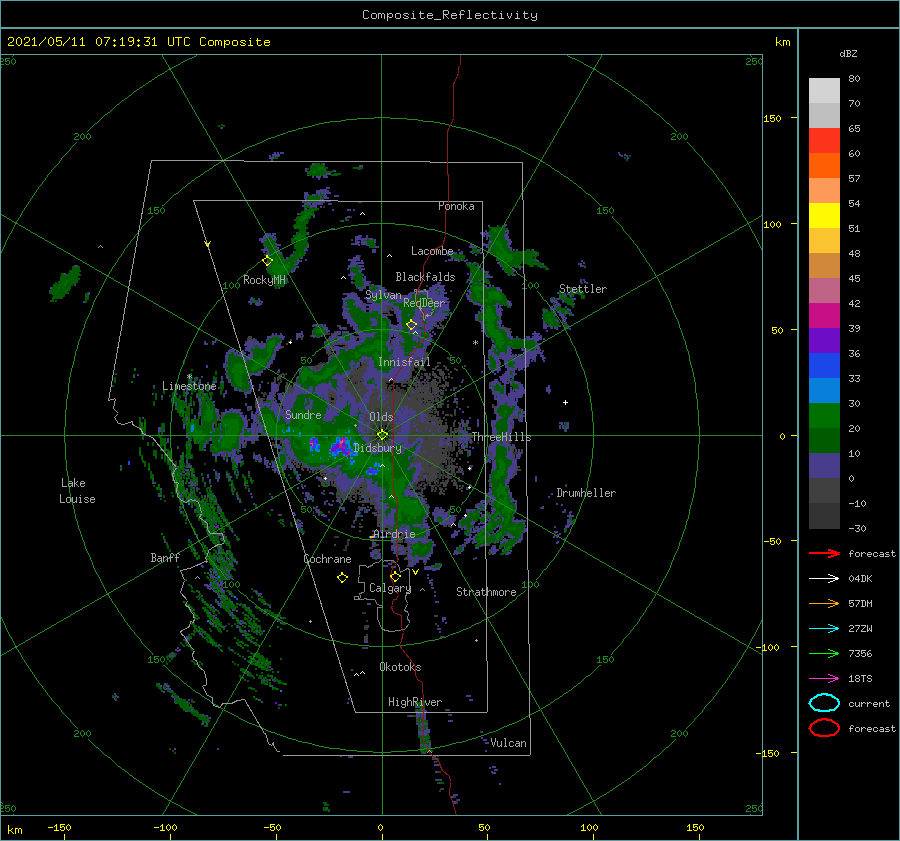
Task: Click the Airdrie label
Action: coord(394,534)
